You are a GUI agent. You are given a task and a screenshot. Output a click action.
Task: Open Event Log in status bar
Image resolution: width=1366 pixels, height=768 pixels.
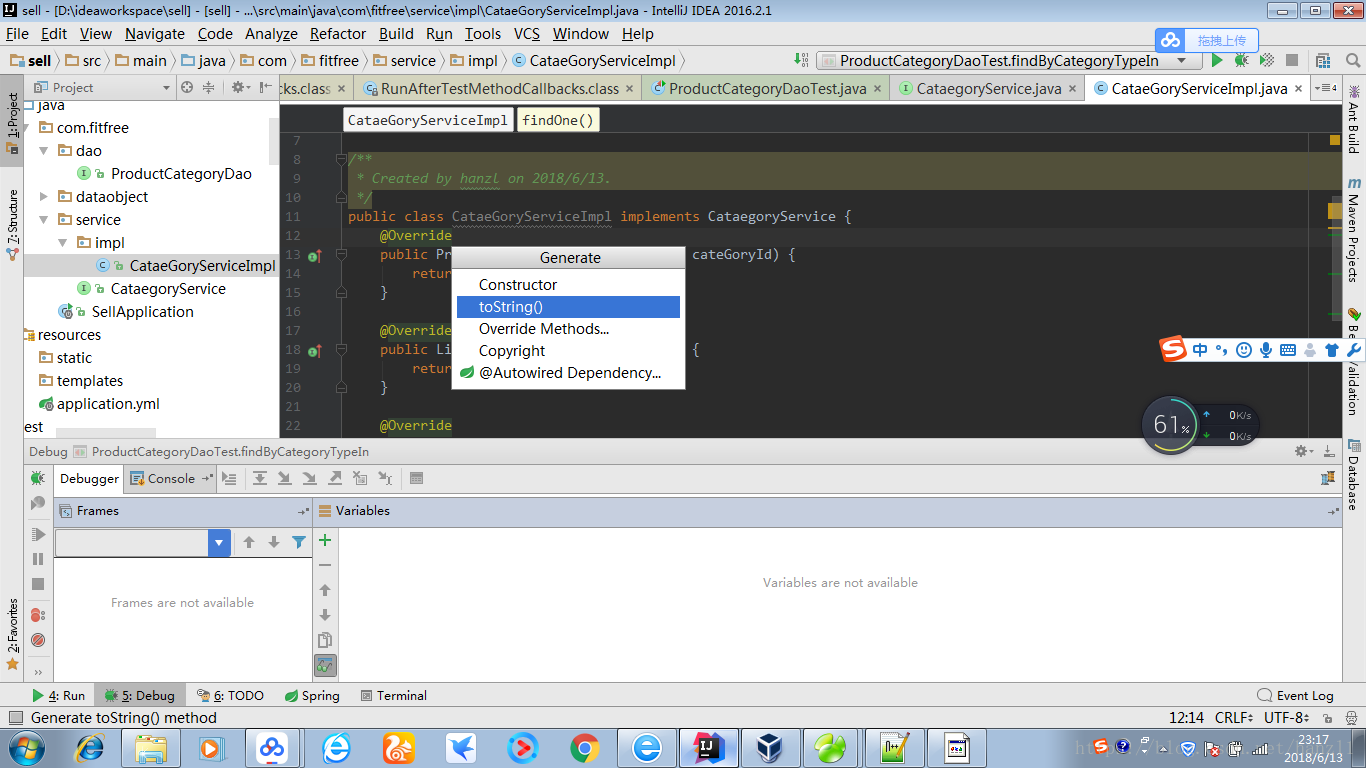coord(1295,695)
